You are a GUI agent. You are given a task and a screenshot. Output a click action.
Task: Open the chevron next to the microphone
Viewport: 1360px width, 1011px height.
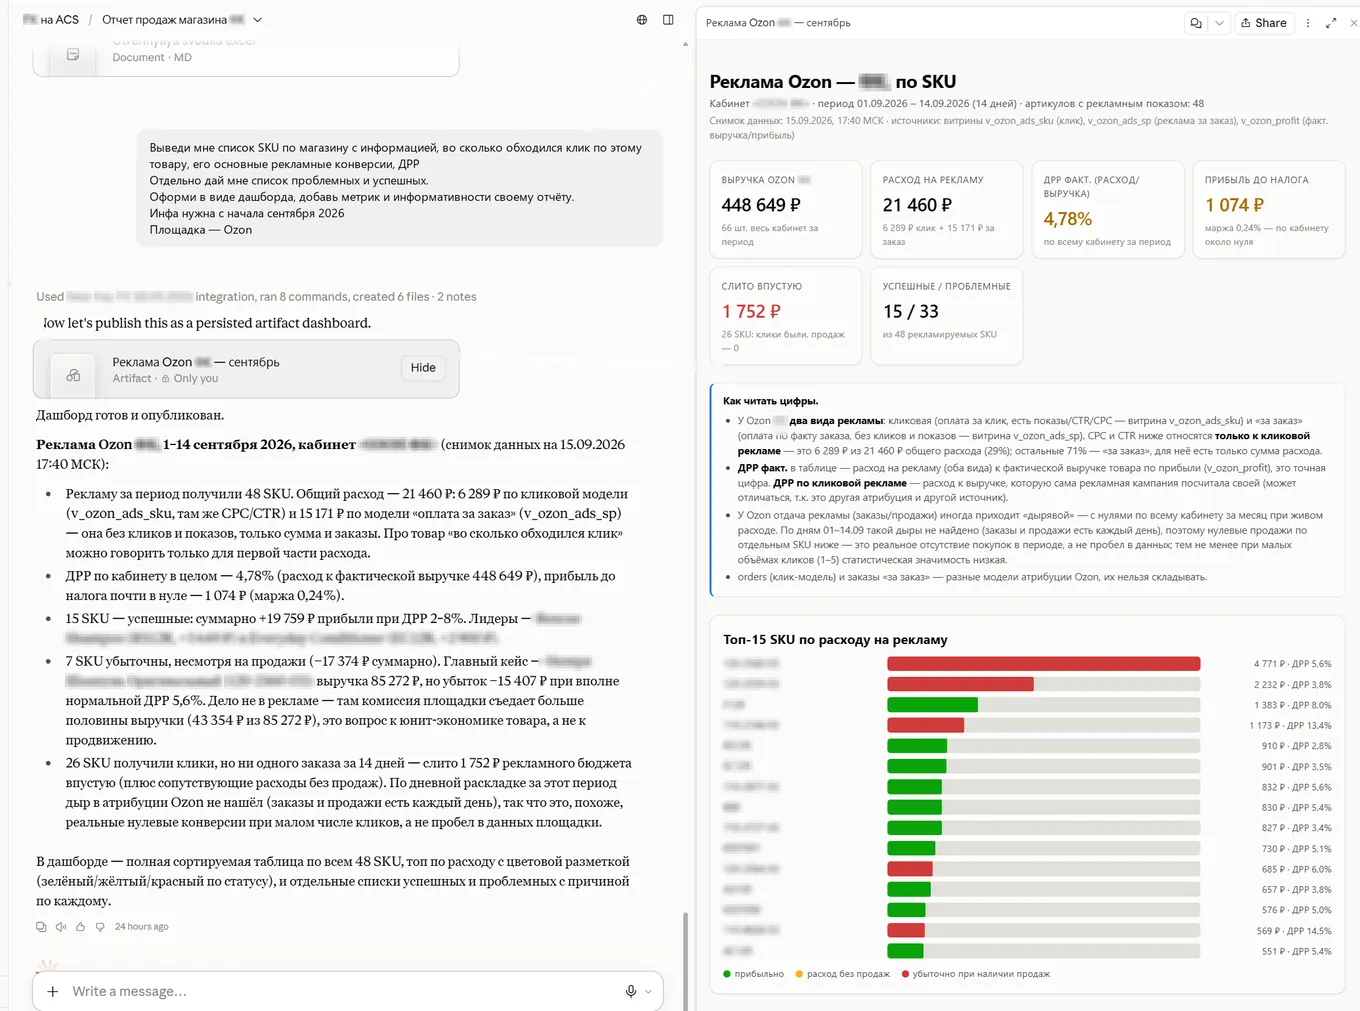click(x=648, y=992)
